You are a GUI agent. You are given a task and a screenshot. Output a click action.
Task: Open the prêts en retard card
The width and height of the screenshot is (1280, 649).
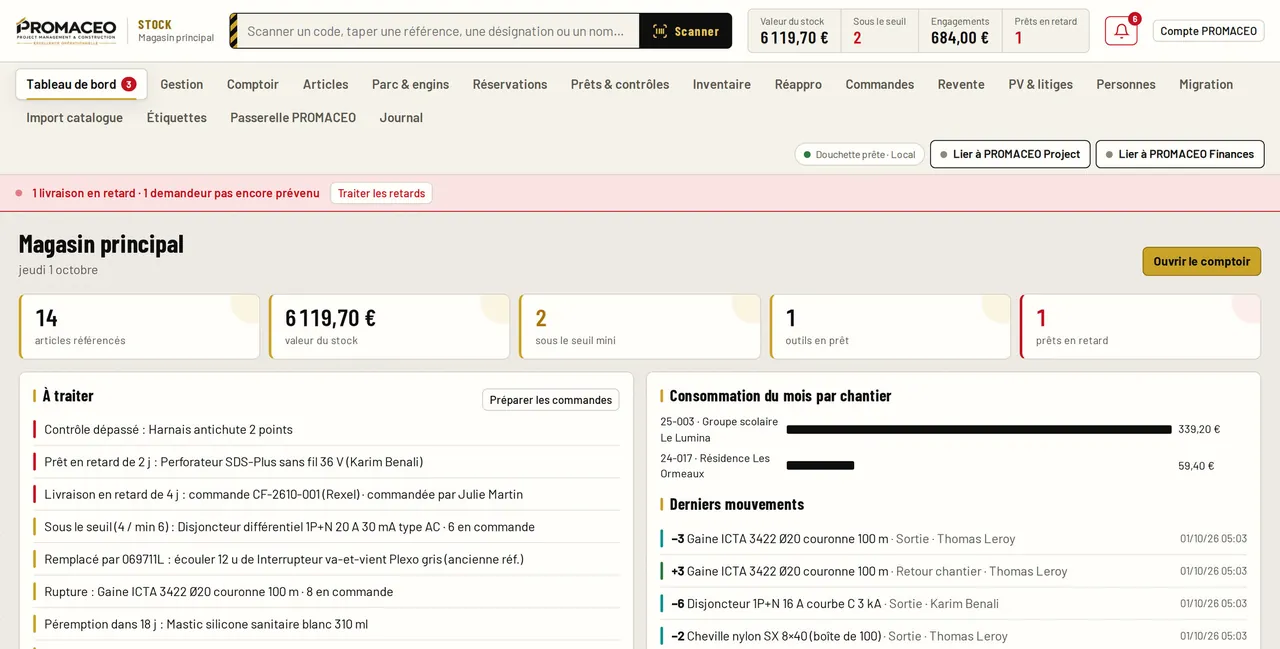[x=1140, y=327]
